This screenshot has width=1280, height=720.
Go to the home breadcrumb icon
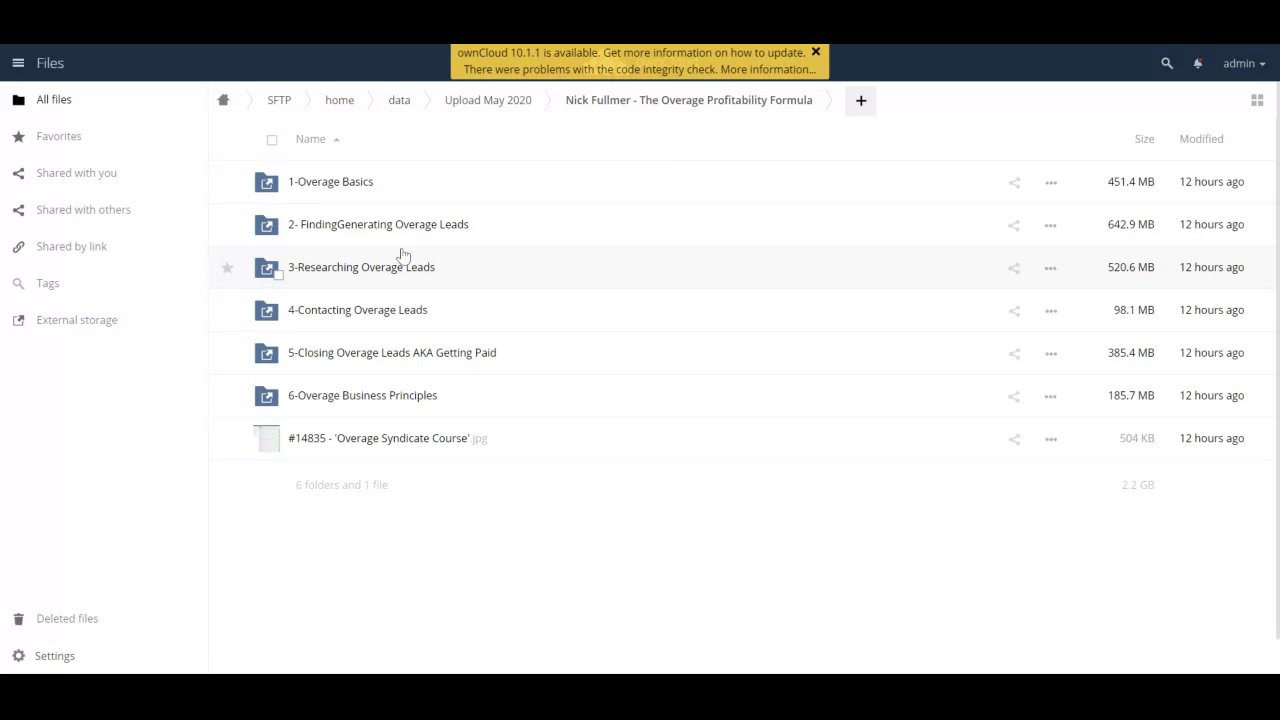point(223,100)
